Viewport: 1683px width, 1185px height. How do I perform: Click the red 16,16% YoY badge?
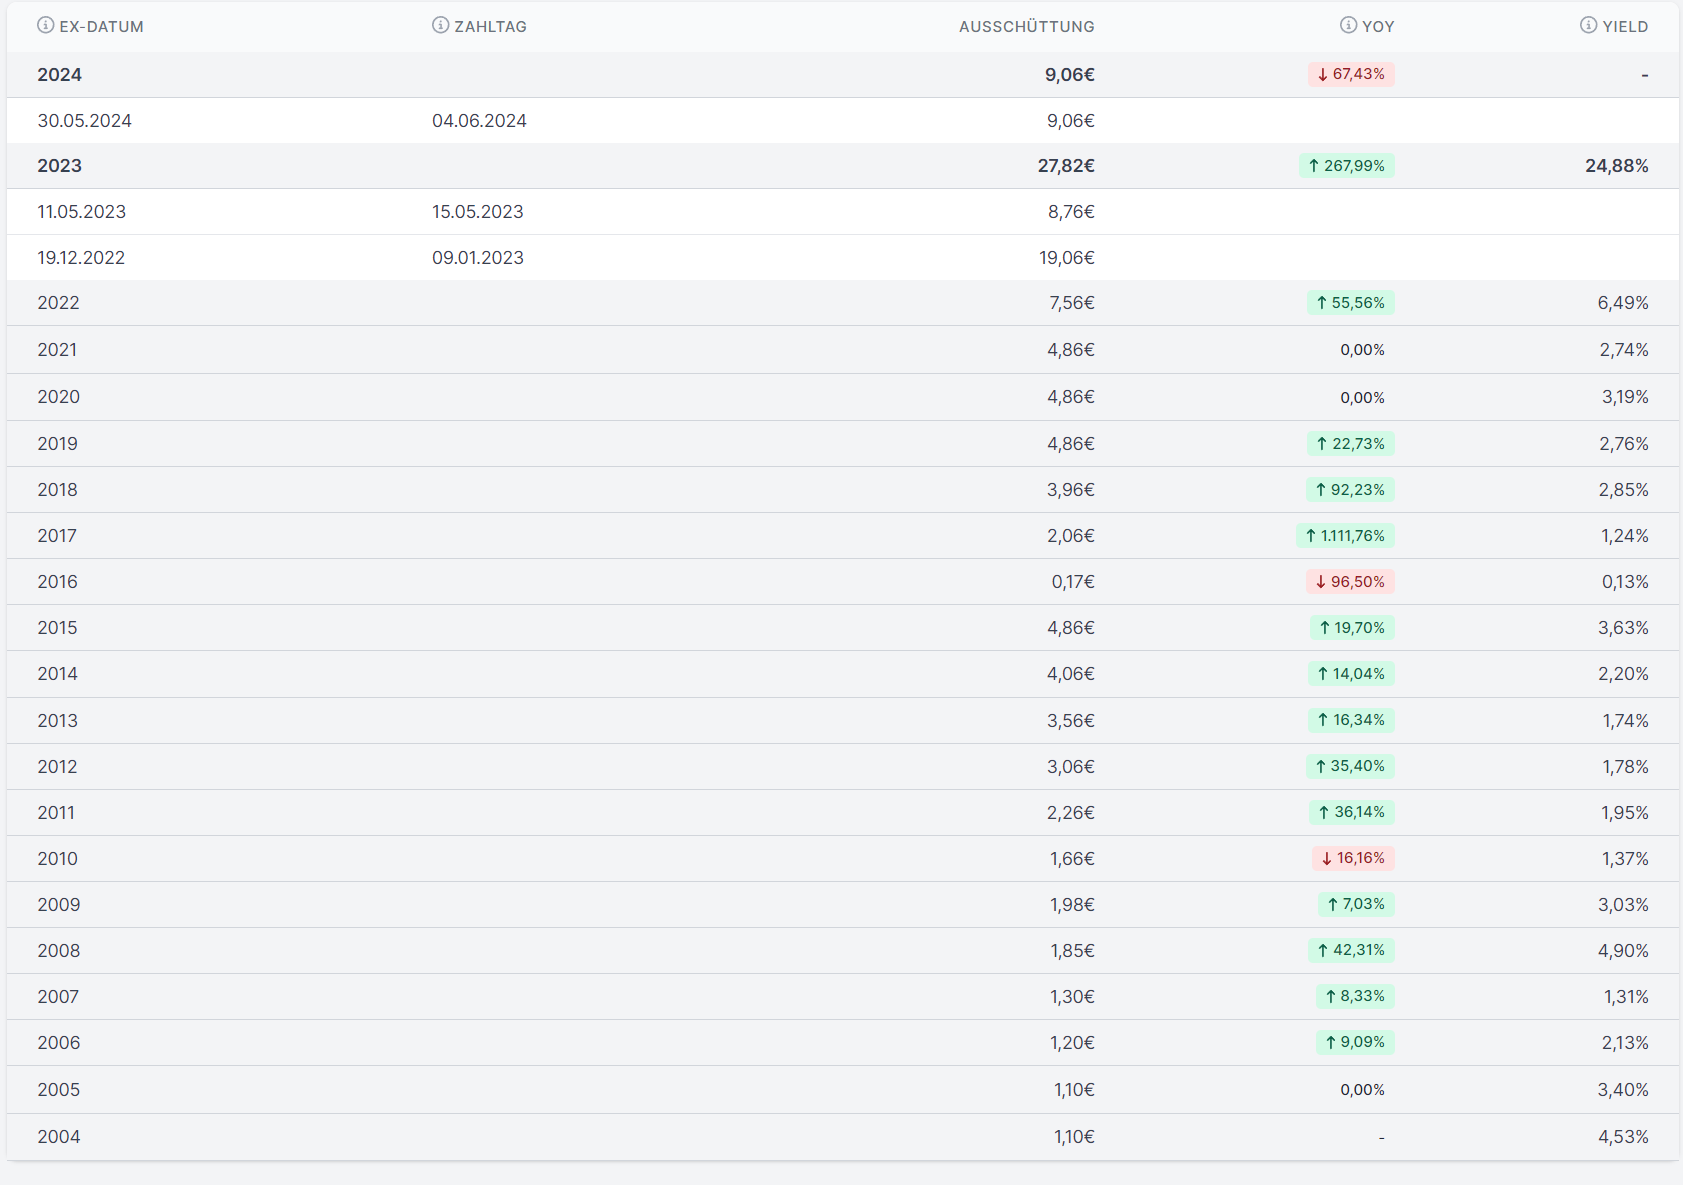[1353, 858]
